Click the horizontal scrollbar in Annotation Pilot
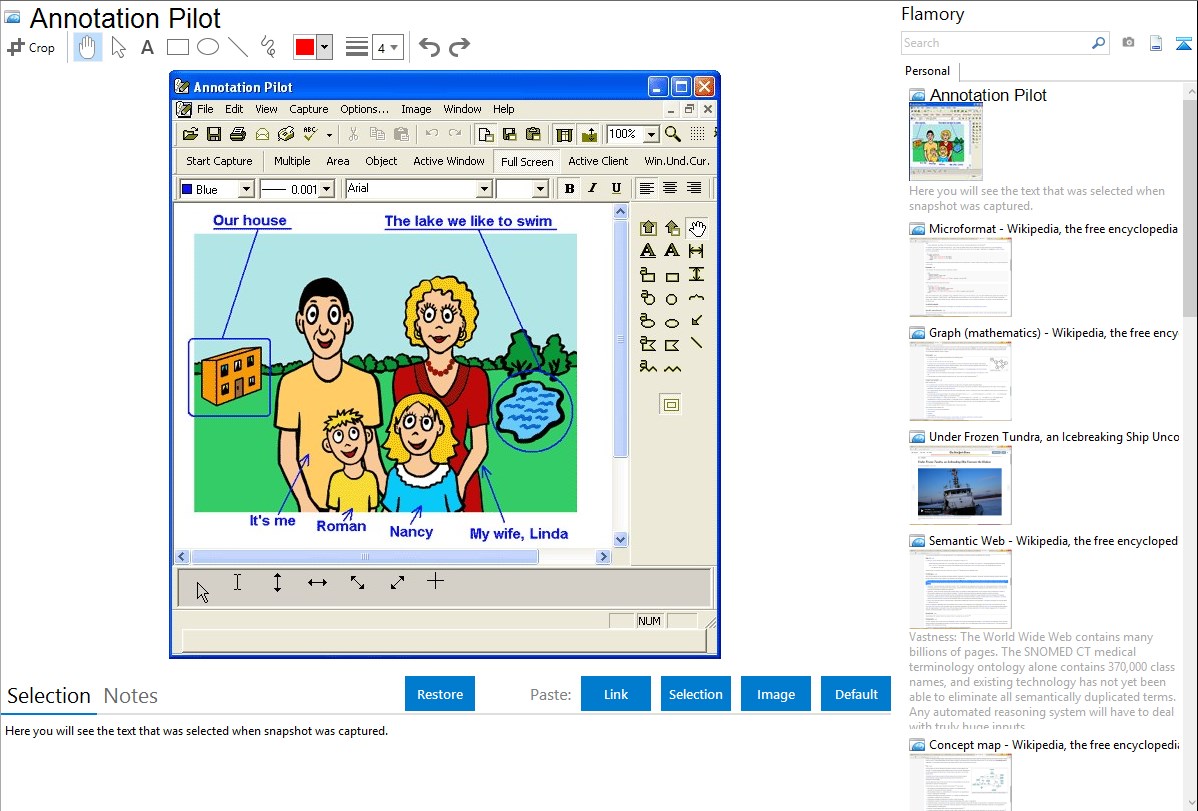The height and width of the screenshot is (811, 1198). (x=365, y=556)
